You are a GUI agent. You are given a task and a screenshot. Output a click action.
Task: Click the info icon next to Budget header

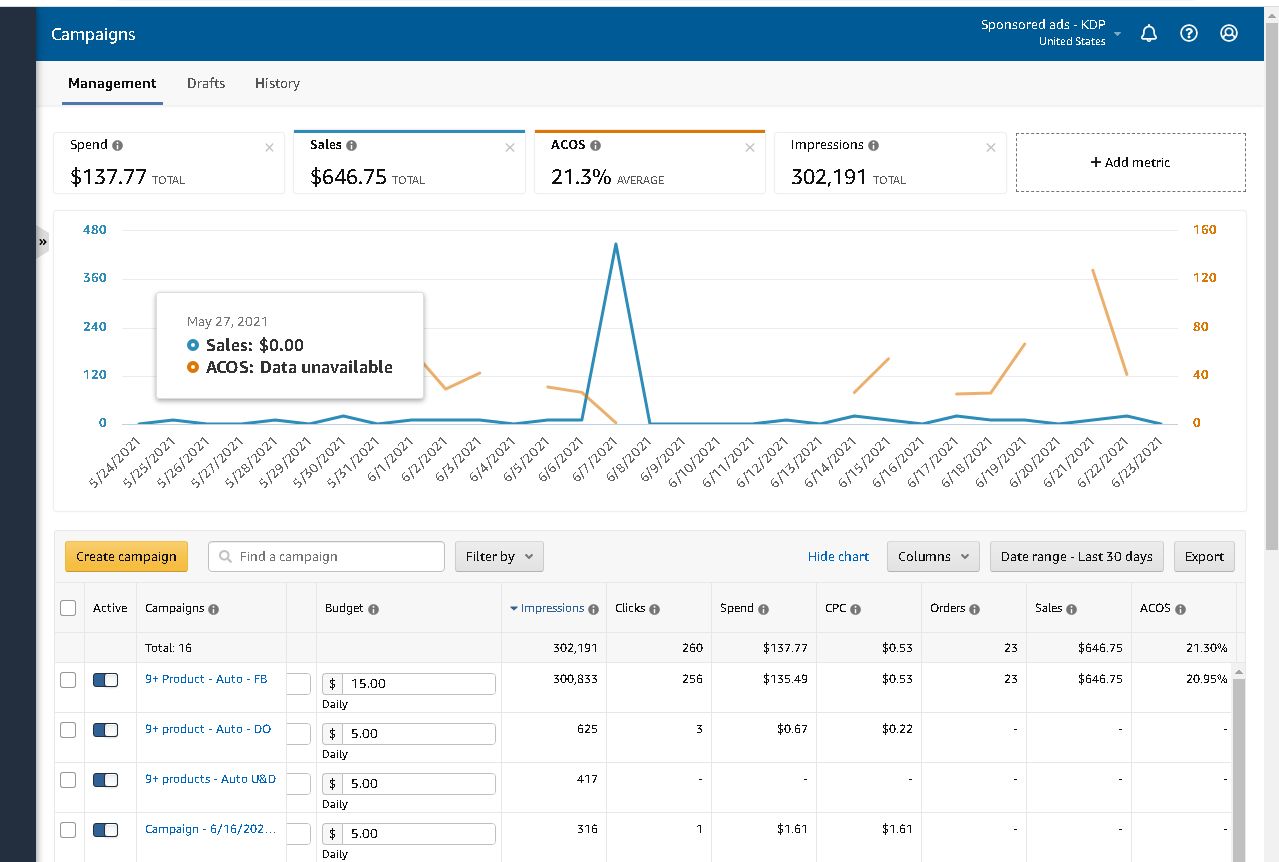pyautogui.click(x=373, y=609)
